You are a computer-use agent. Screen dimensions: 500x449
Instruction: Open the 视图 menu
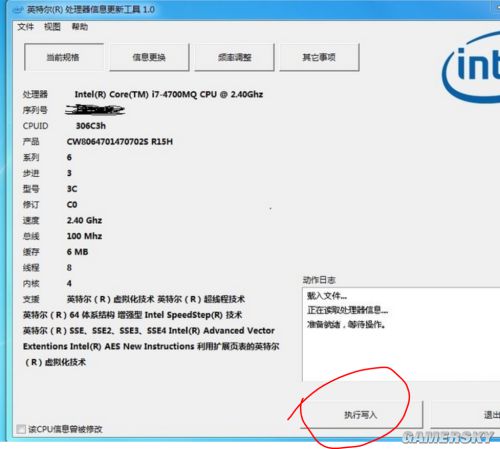click(52, 27)
